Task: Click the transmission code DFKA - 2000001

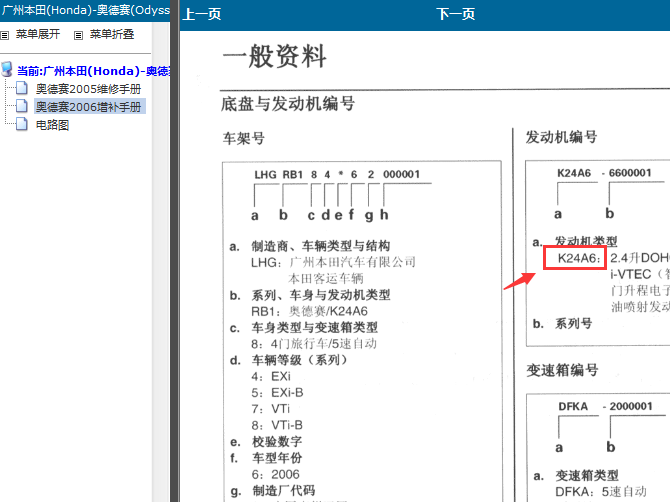Action: (605, 406)
